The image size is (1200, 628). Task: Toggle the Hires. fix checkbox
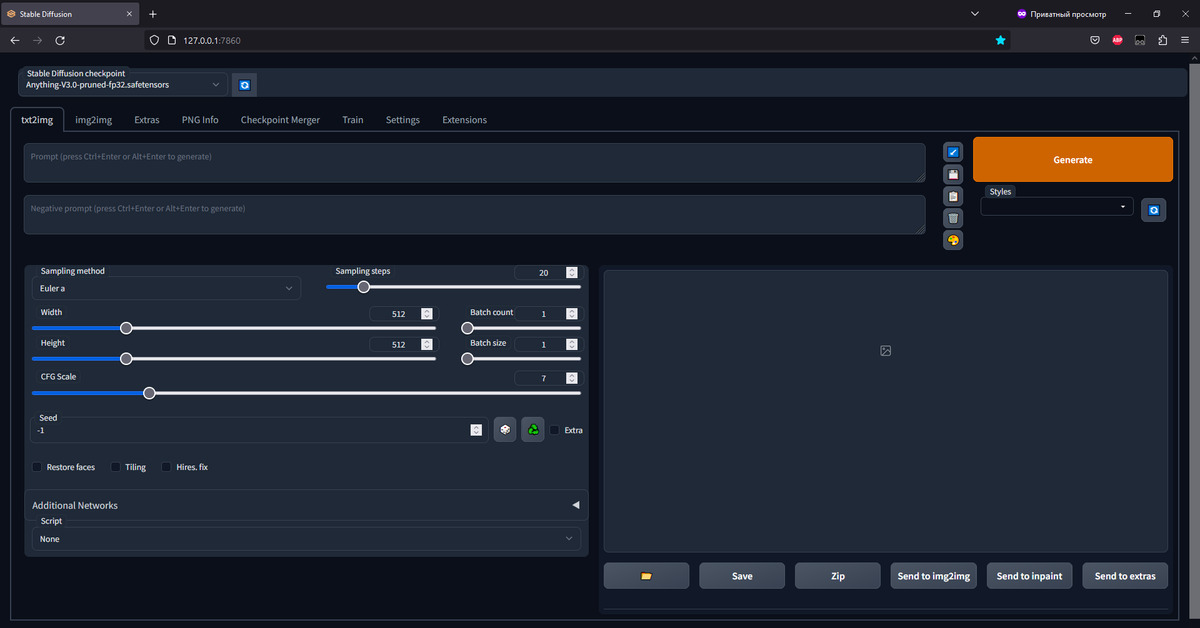coord(167,467)
